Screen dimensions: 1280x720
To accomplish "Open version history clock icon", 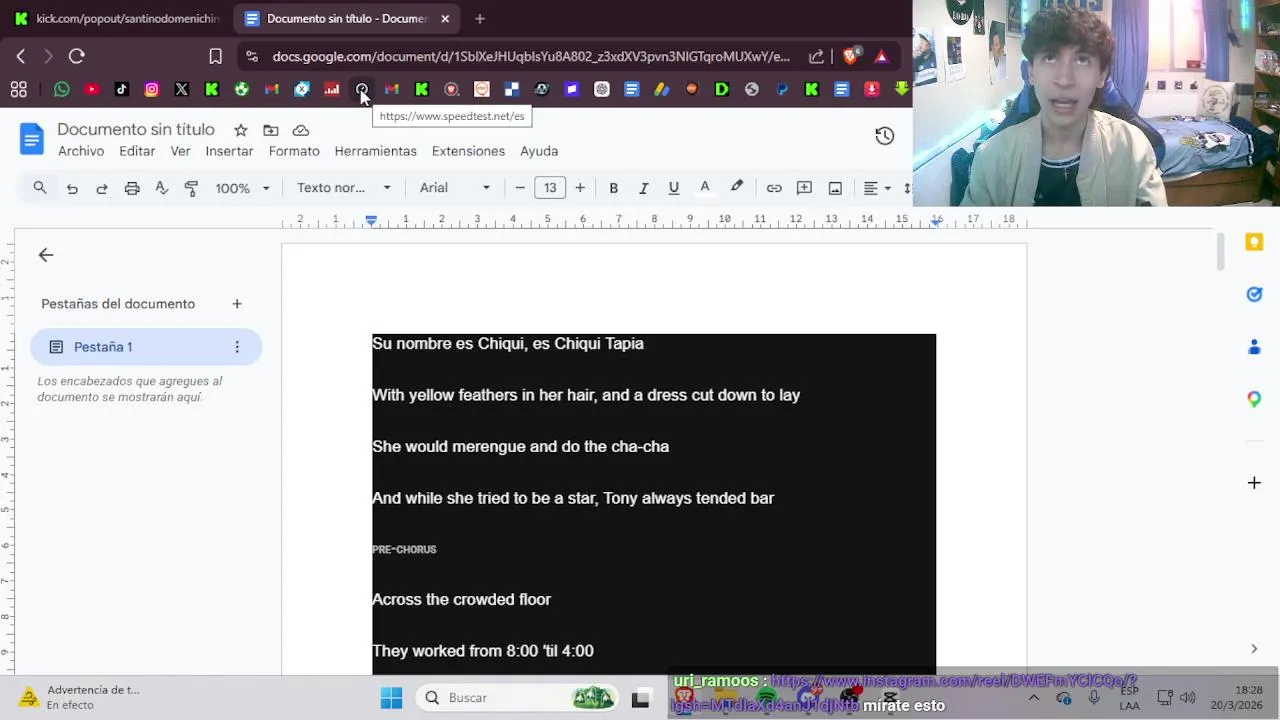I will pyautogui.click(x=884, y=136).
